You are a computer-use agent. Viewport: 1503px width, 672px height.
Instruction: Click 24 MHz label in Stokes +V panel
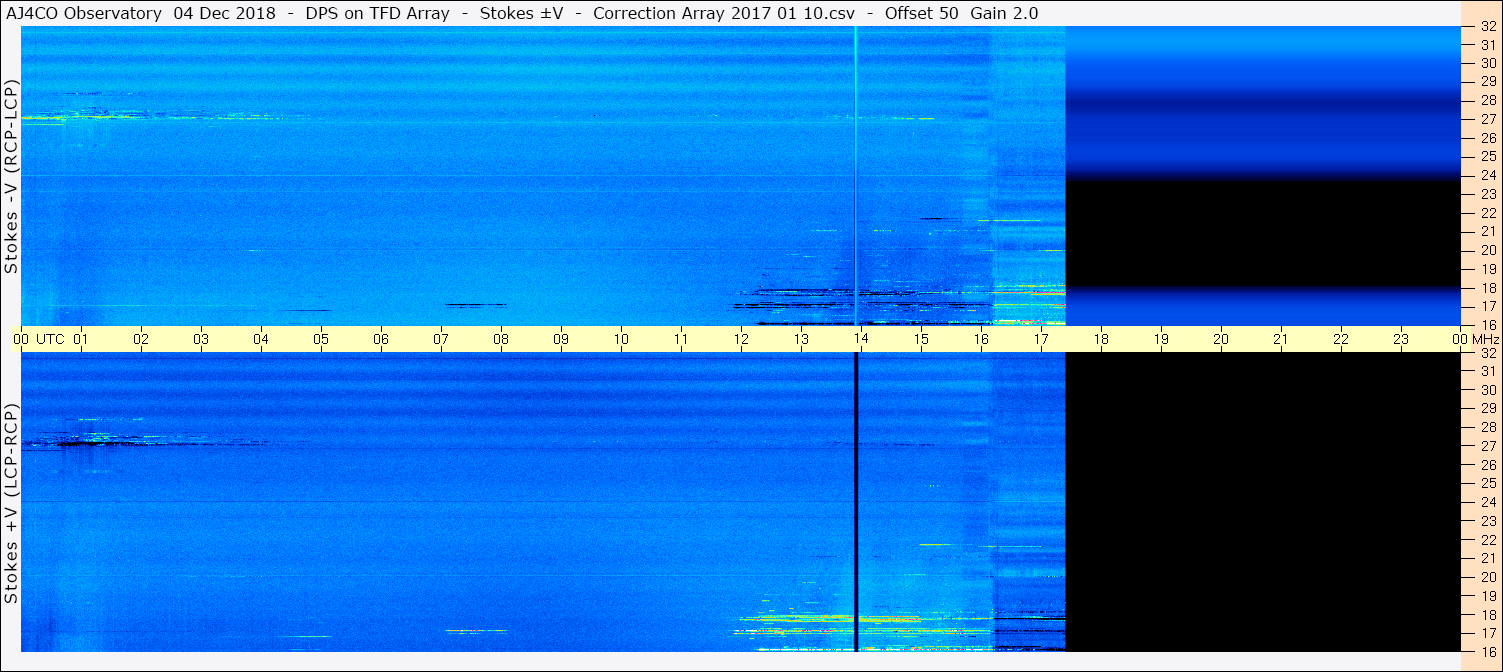pos(1487,502)
